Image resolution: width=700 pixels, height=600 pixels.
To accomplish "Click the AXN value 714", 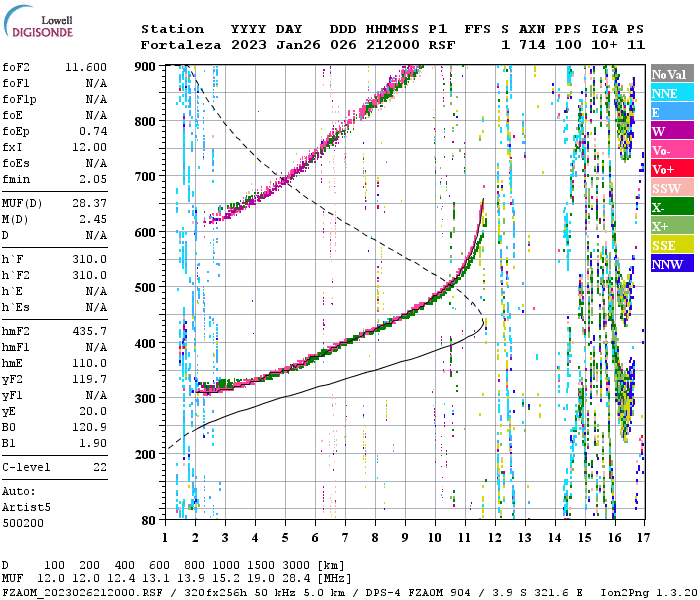I will tap(532, 45).
